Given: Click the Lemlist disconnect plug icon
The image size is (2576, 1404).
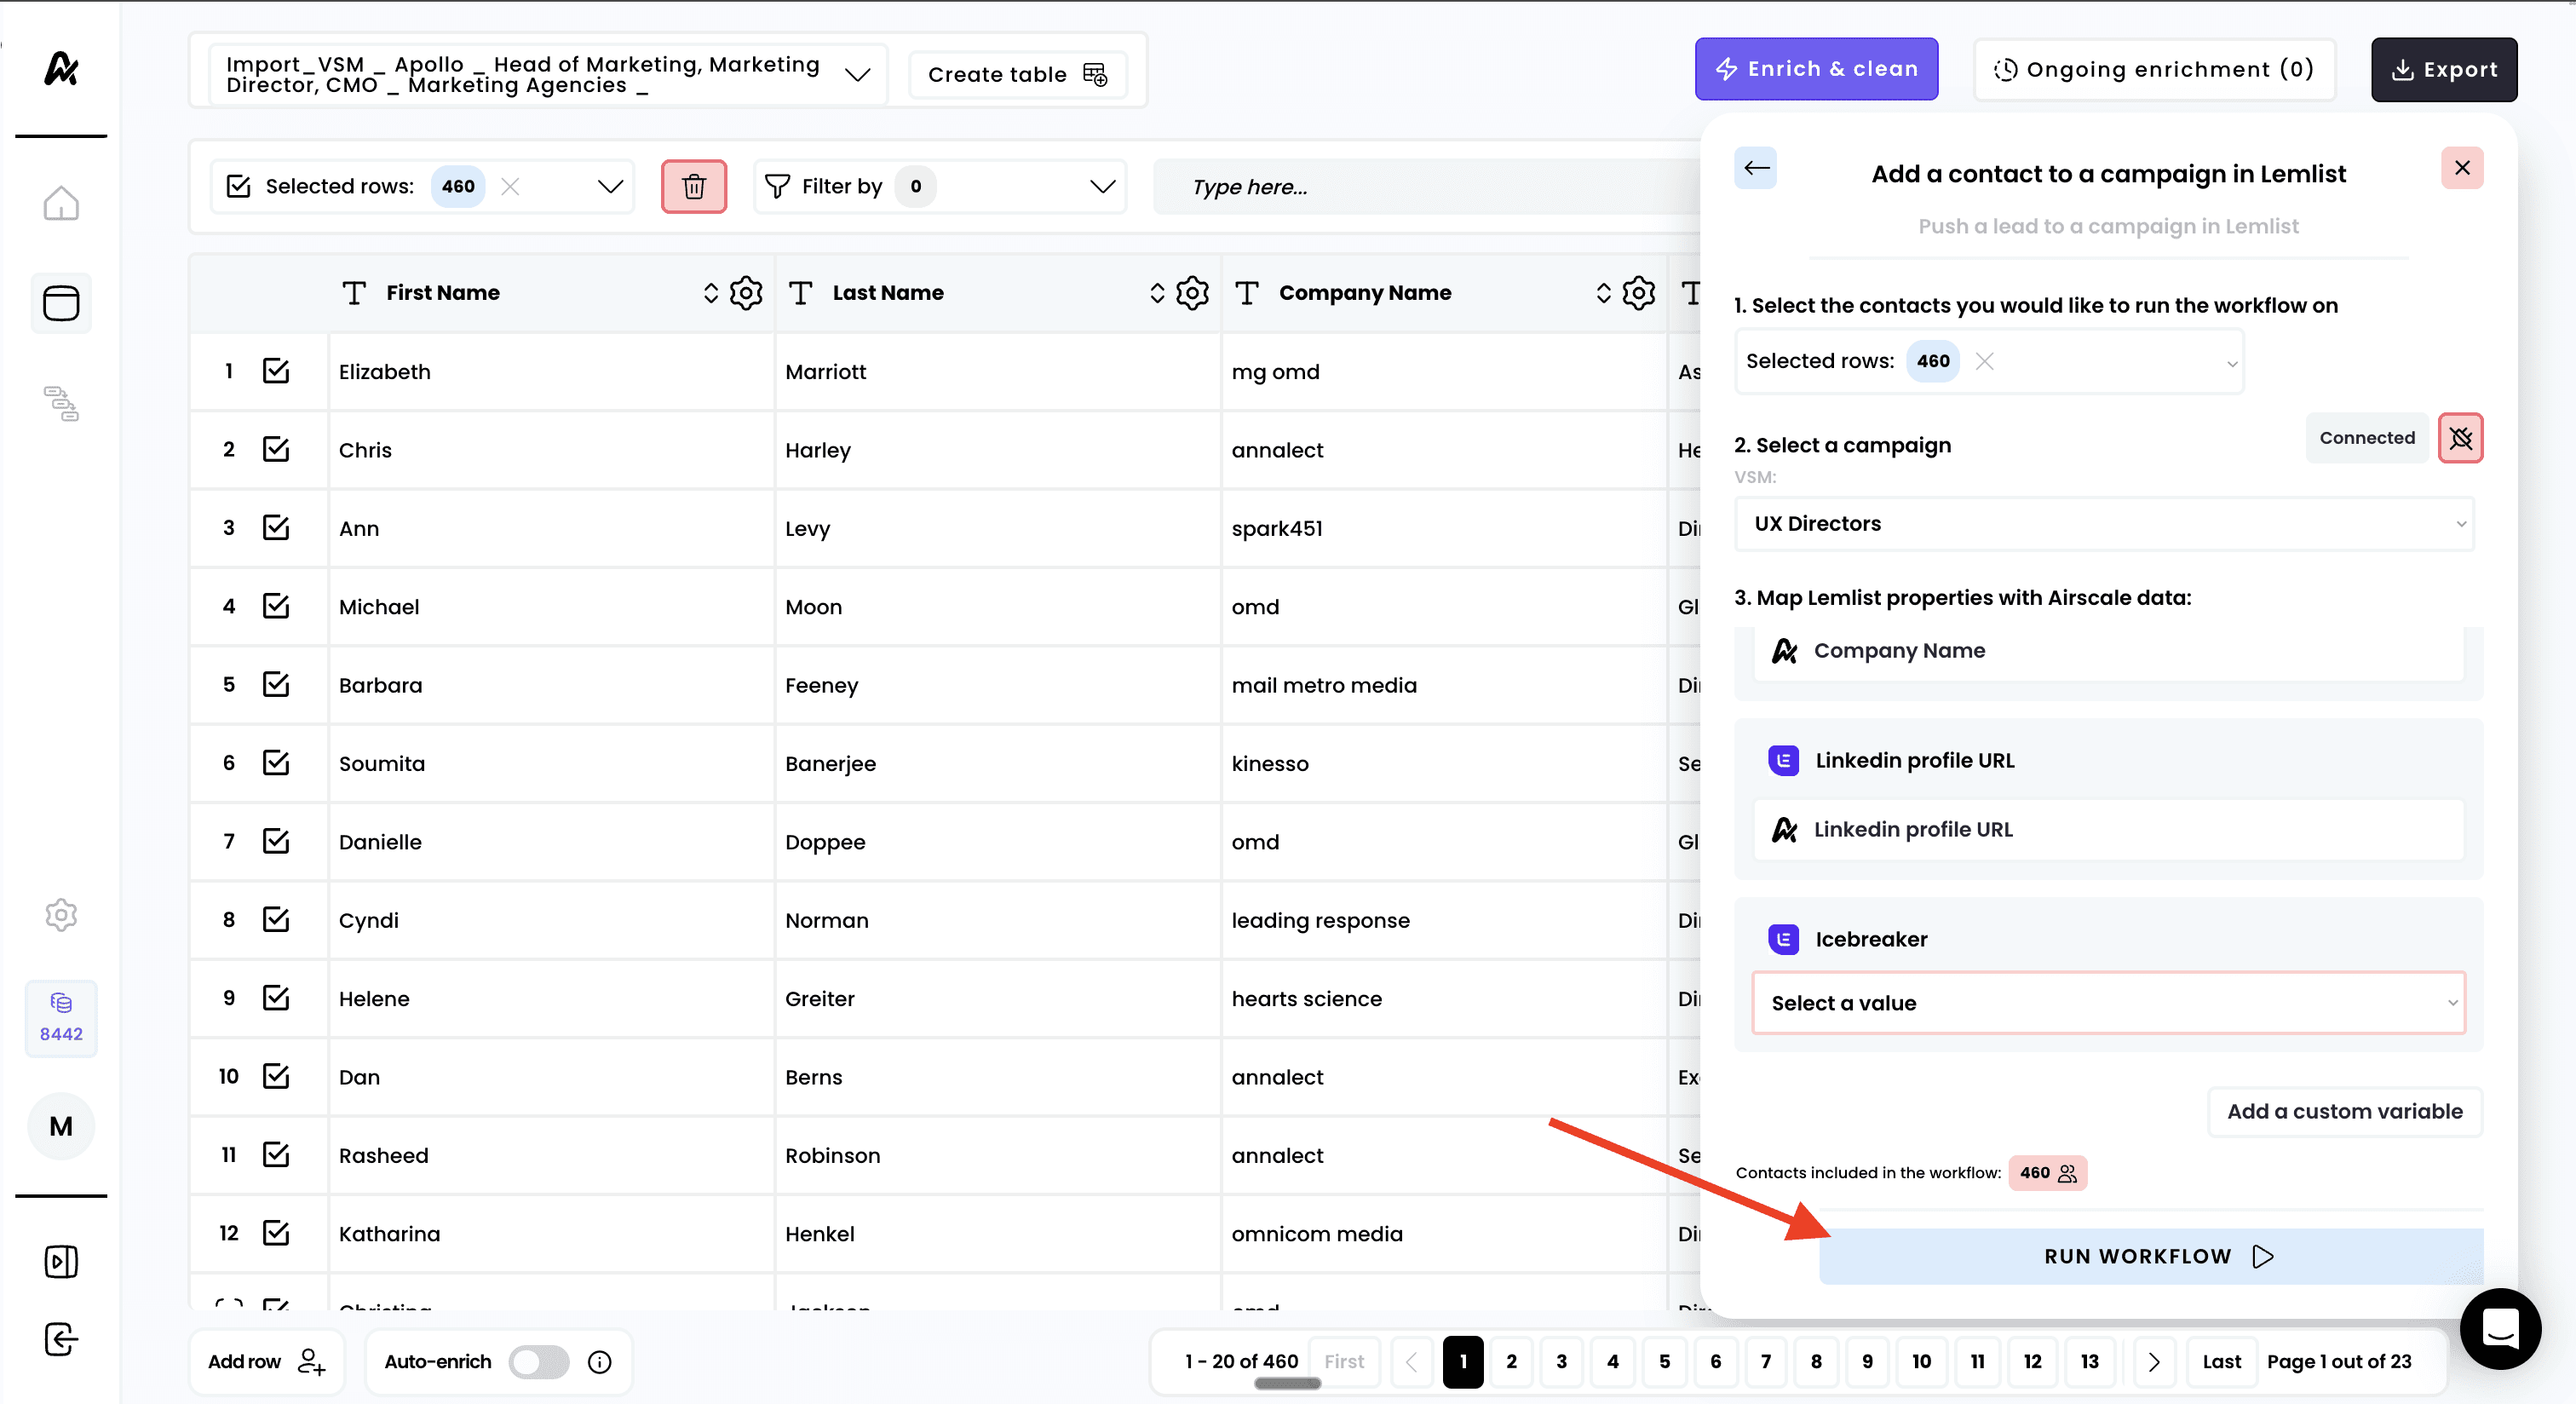Looking at the screenshot, I should pos(2460,438).
